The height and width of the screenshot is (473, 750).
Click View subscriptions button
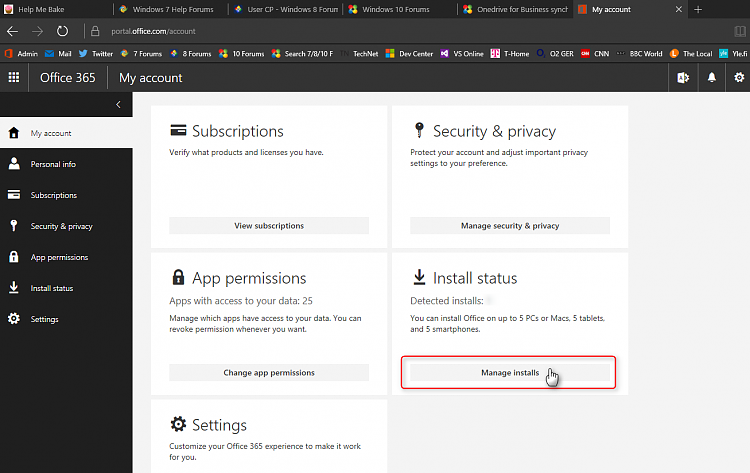click(269, 226)
